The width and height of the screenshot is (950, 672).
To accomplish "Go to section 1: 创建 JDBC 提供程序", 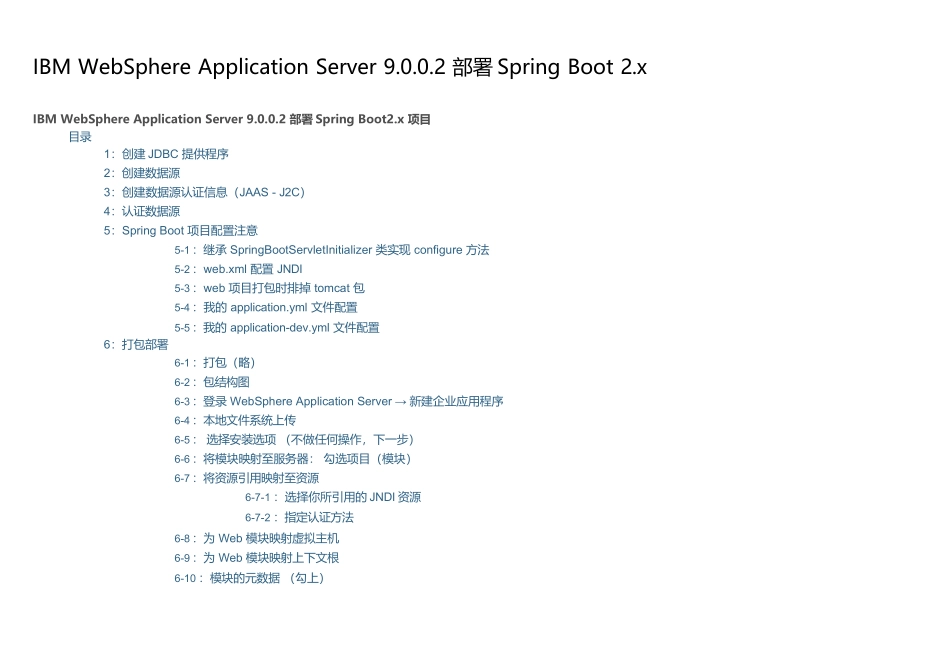I will 166,155.
